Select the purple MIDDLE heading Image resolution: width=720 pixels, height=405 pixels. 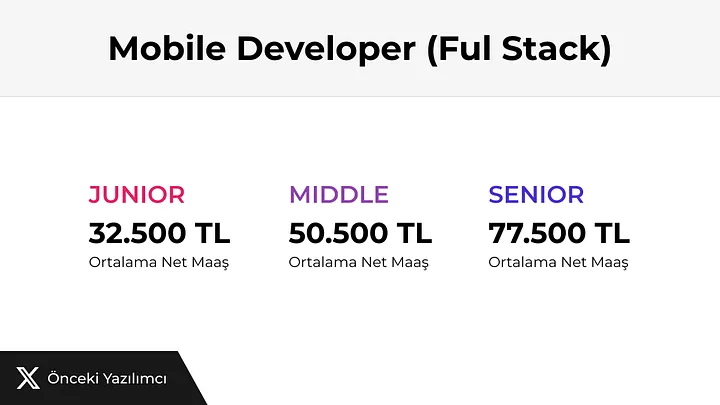pos(339,194)
